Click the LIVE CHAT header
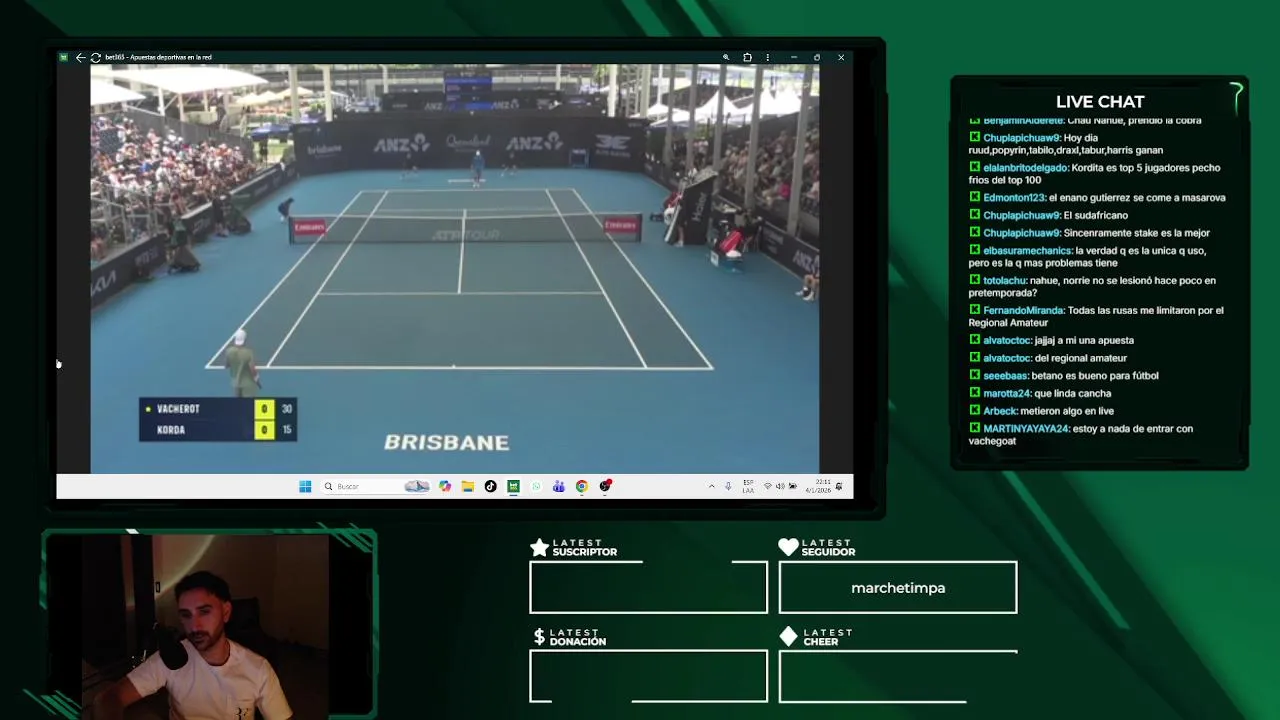 (1100, 102)
